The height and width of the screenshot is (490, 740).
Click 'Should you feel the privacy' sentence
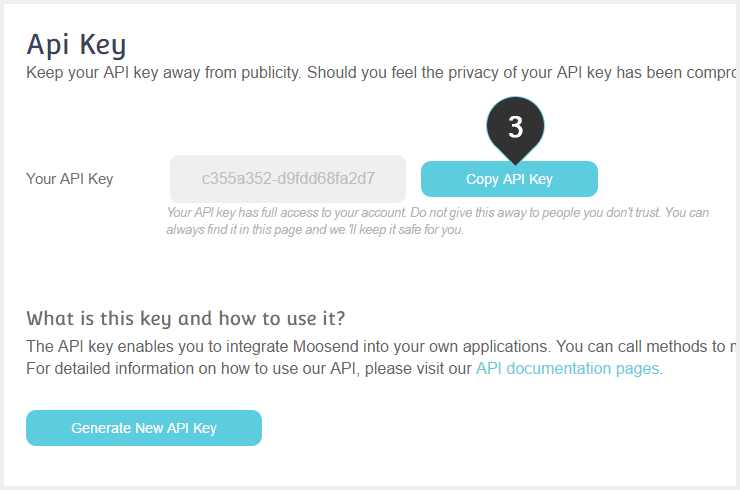[x=523, y=73]
